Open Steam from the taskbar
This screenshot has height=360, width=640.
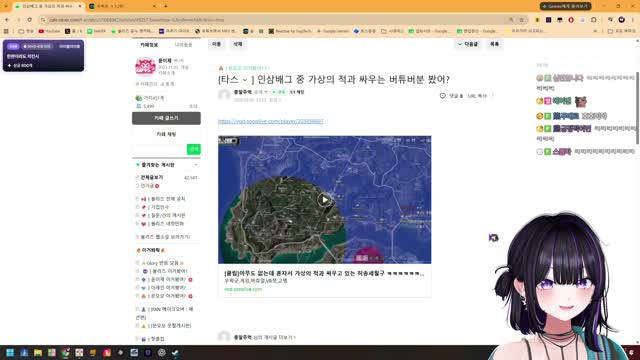pyautogui.click(x=176, y=353)
